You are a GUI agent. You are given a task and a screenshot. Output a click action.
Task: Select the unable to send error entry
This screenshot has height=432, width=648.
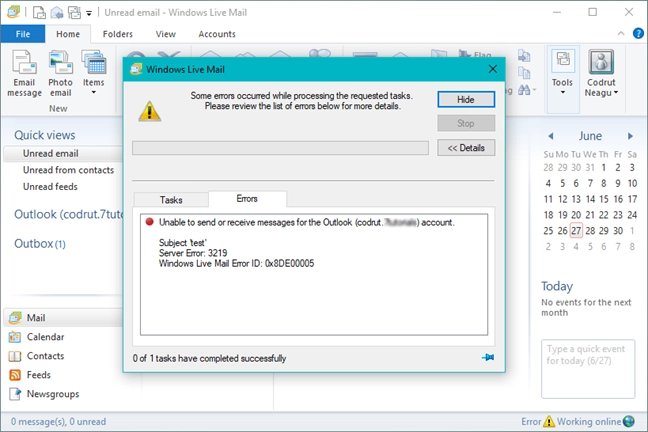click(307, 222)
